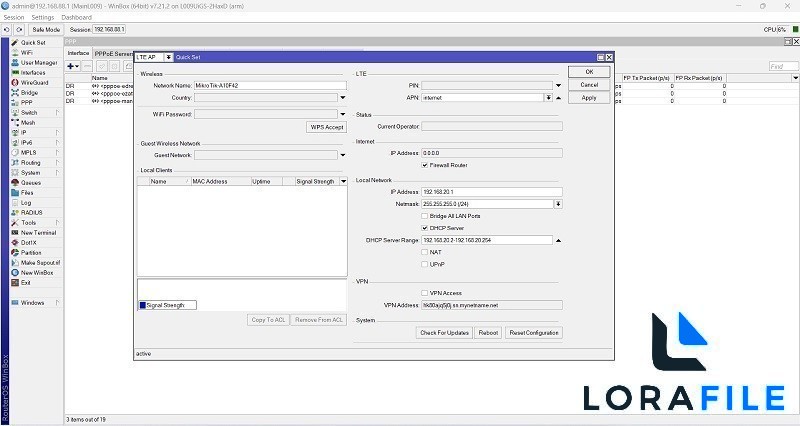Click the Find search box in PPP window
The image size is (800, 426).
[x=783, y=66]
